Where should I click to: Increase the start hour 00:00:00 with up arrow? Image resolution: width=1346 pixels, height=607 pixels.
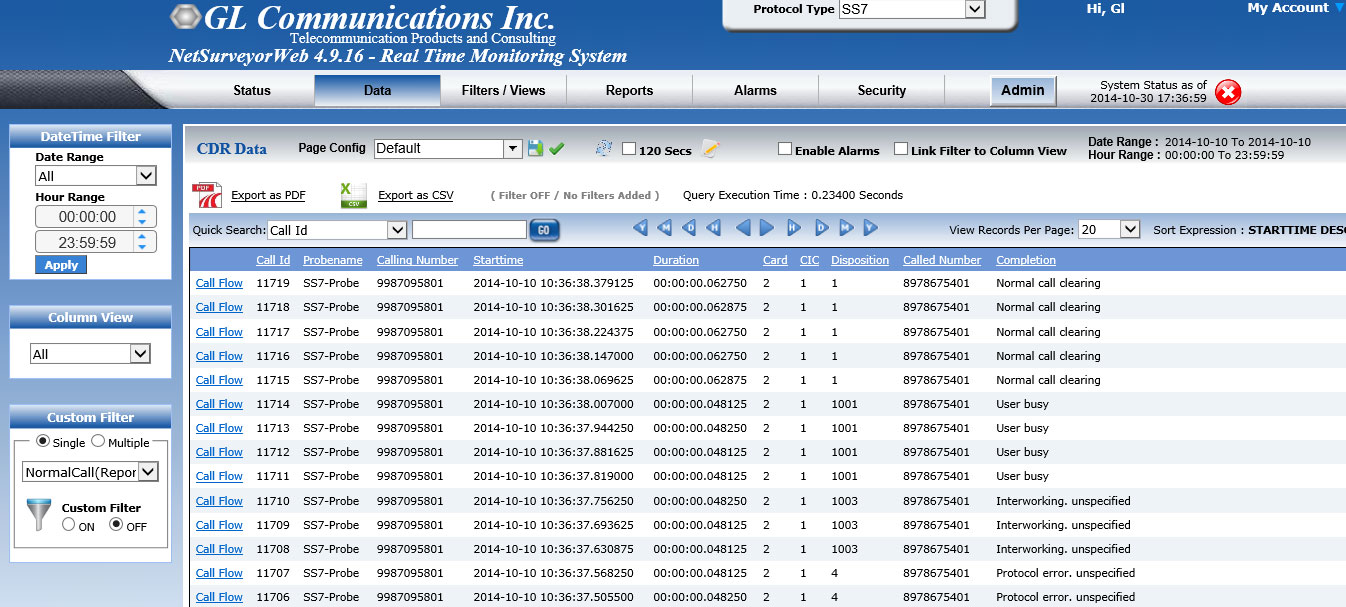[142, 211]
